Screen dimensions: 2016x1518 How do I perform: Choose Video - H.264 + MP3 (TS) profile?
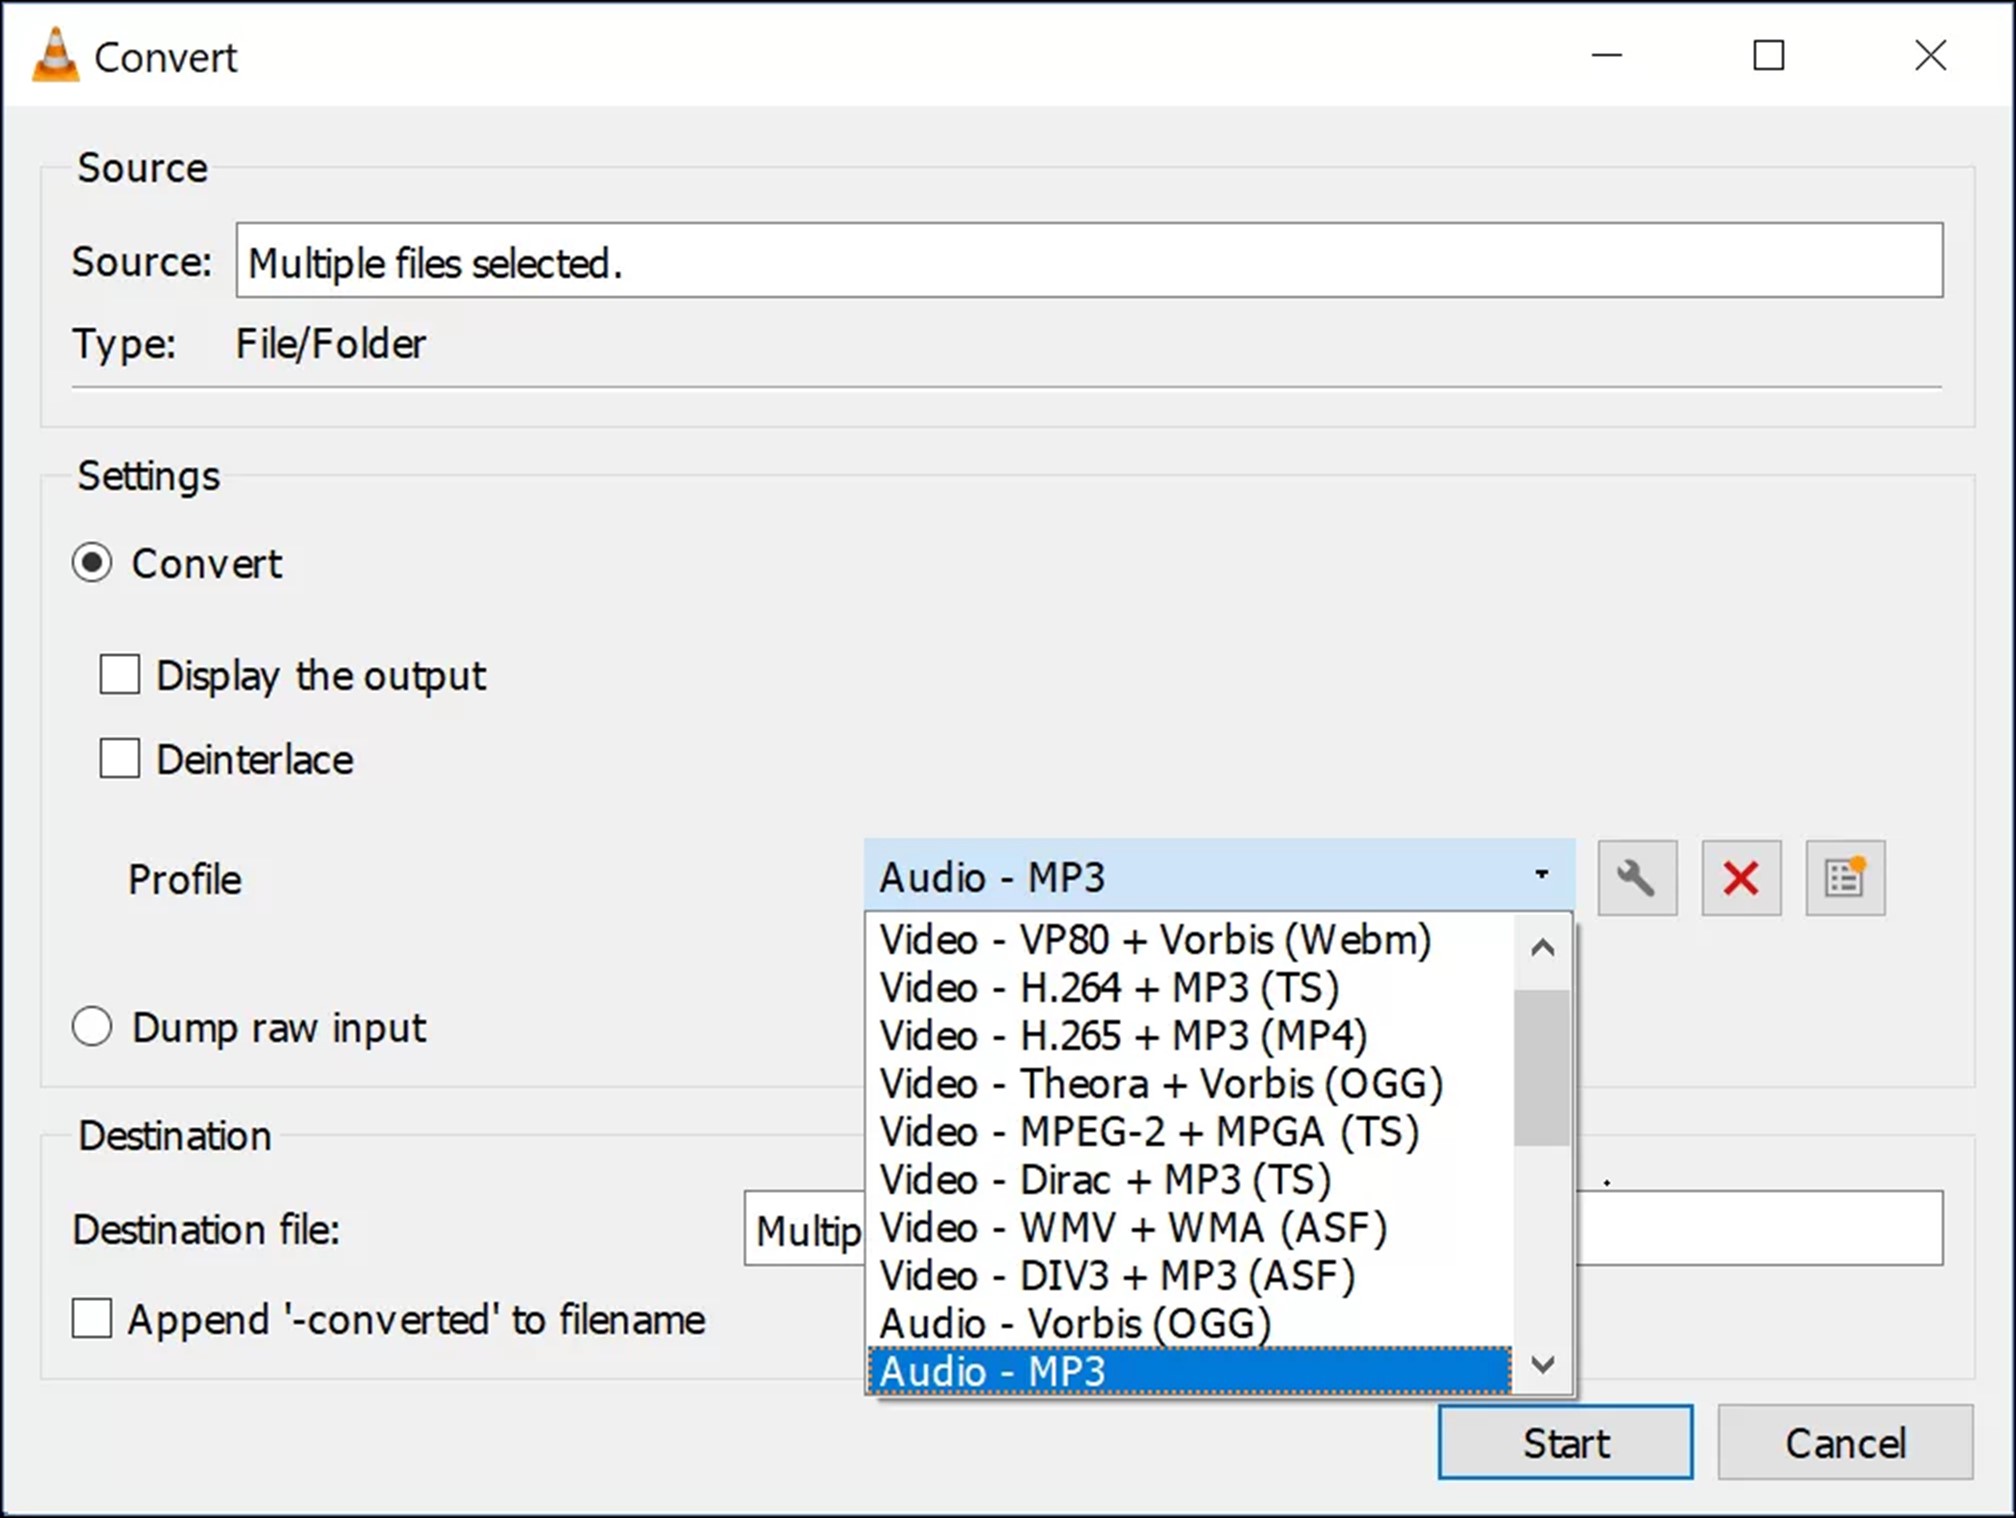click(1108, 988)
